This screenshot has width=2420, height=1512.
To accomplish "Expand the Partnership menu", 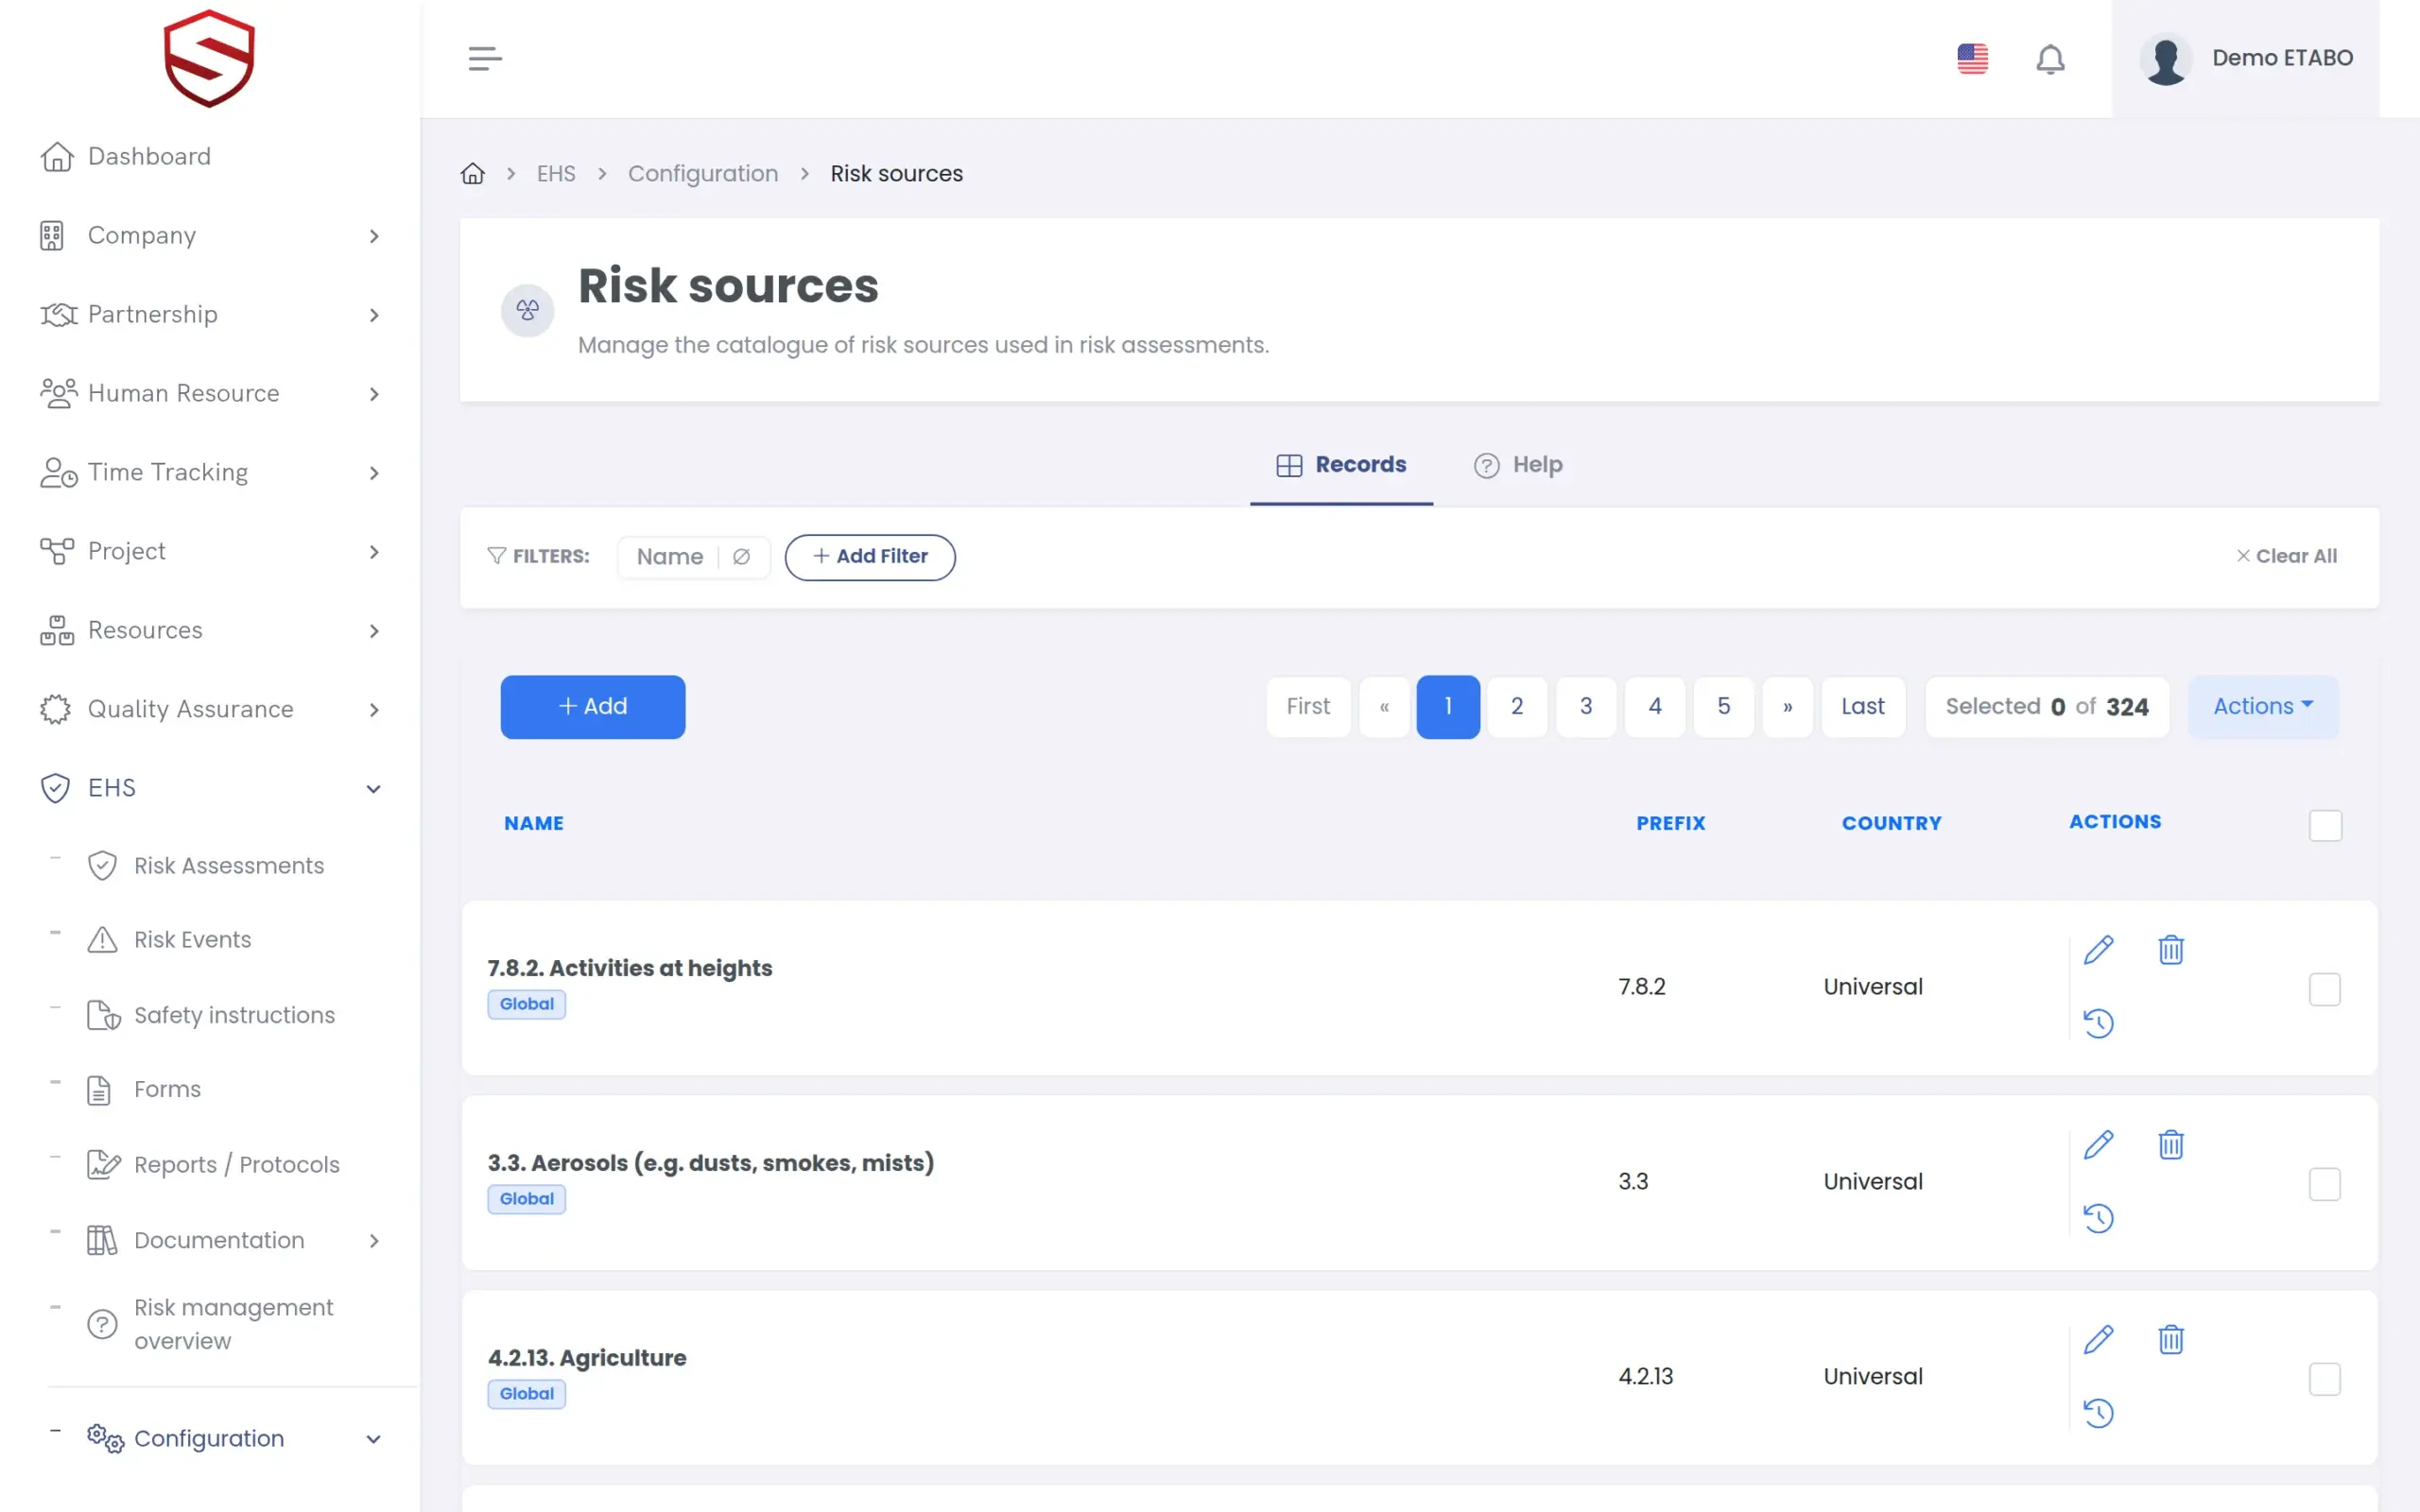I will (x=210, y=315).
